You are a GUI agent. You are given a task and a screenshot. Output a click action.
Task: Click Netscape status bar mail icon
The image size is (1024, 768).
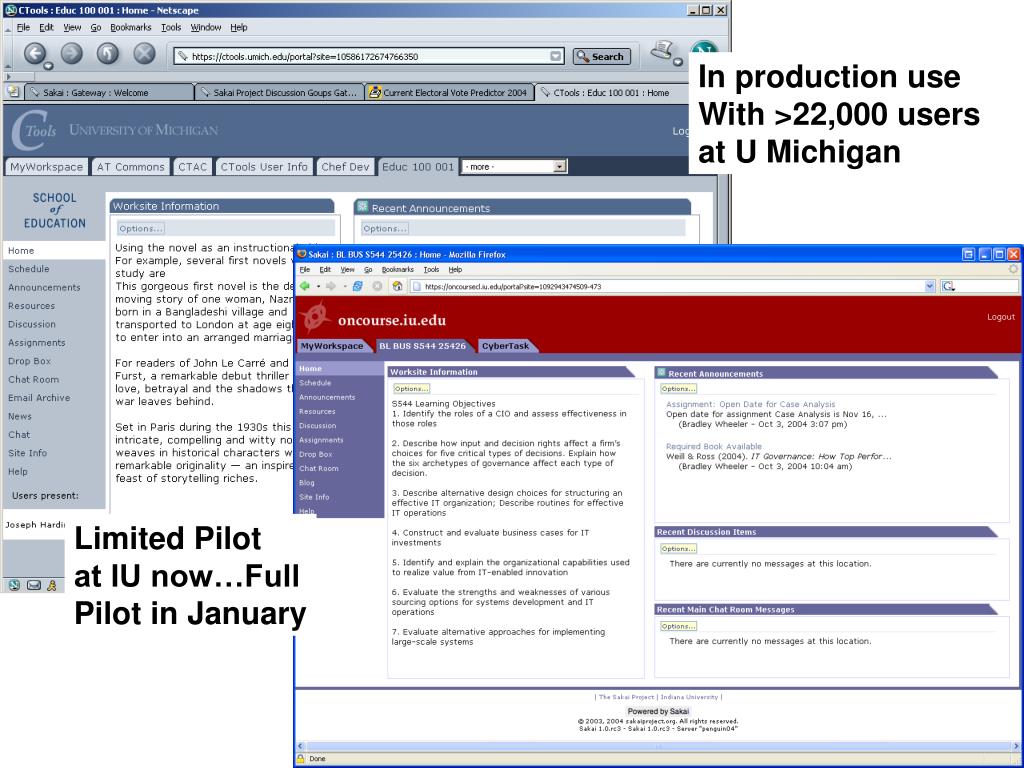[33, 585]
